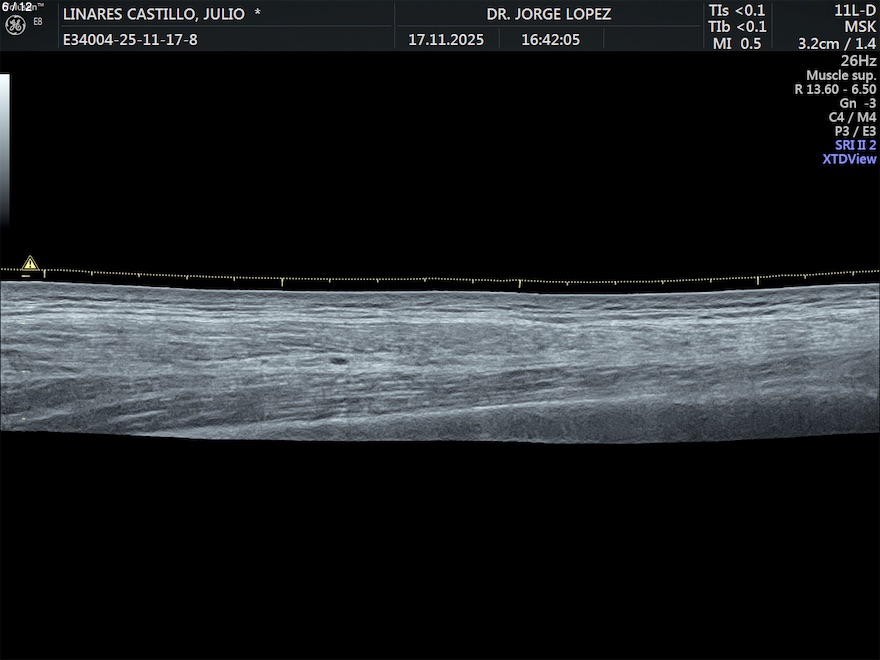Click the blue SRI II 2 label

coord(855,145)
